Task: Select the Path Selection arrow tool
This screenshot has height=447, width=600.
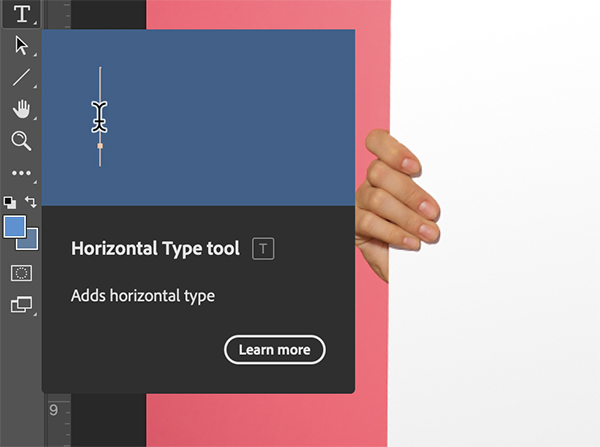Action: (x=21, y=46)
